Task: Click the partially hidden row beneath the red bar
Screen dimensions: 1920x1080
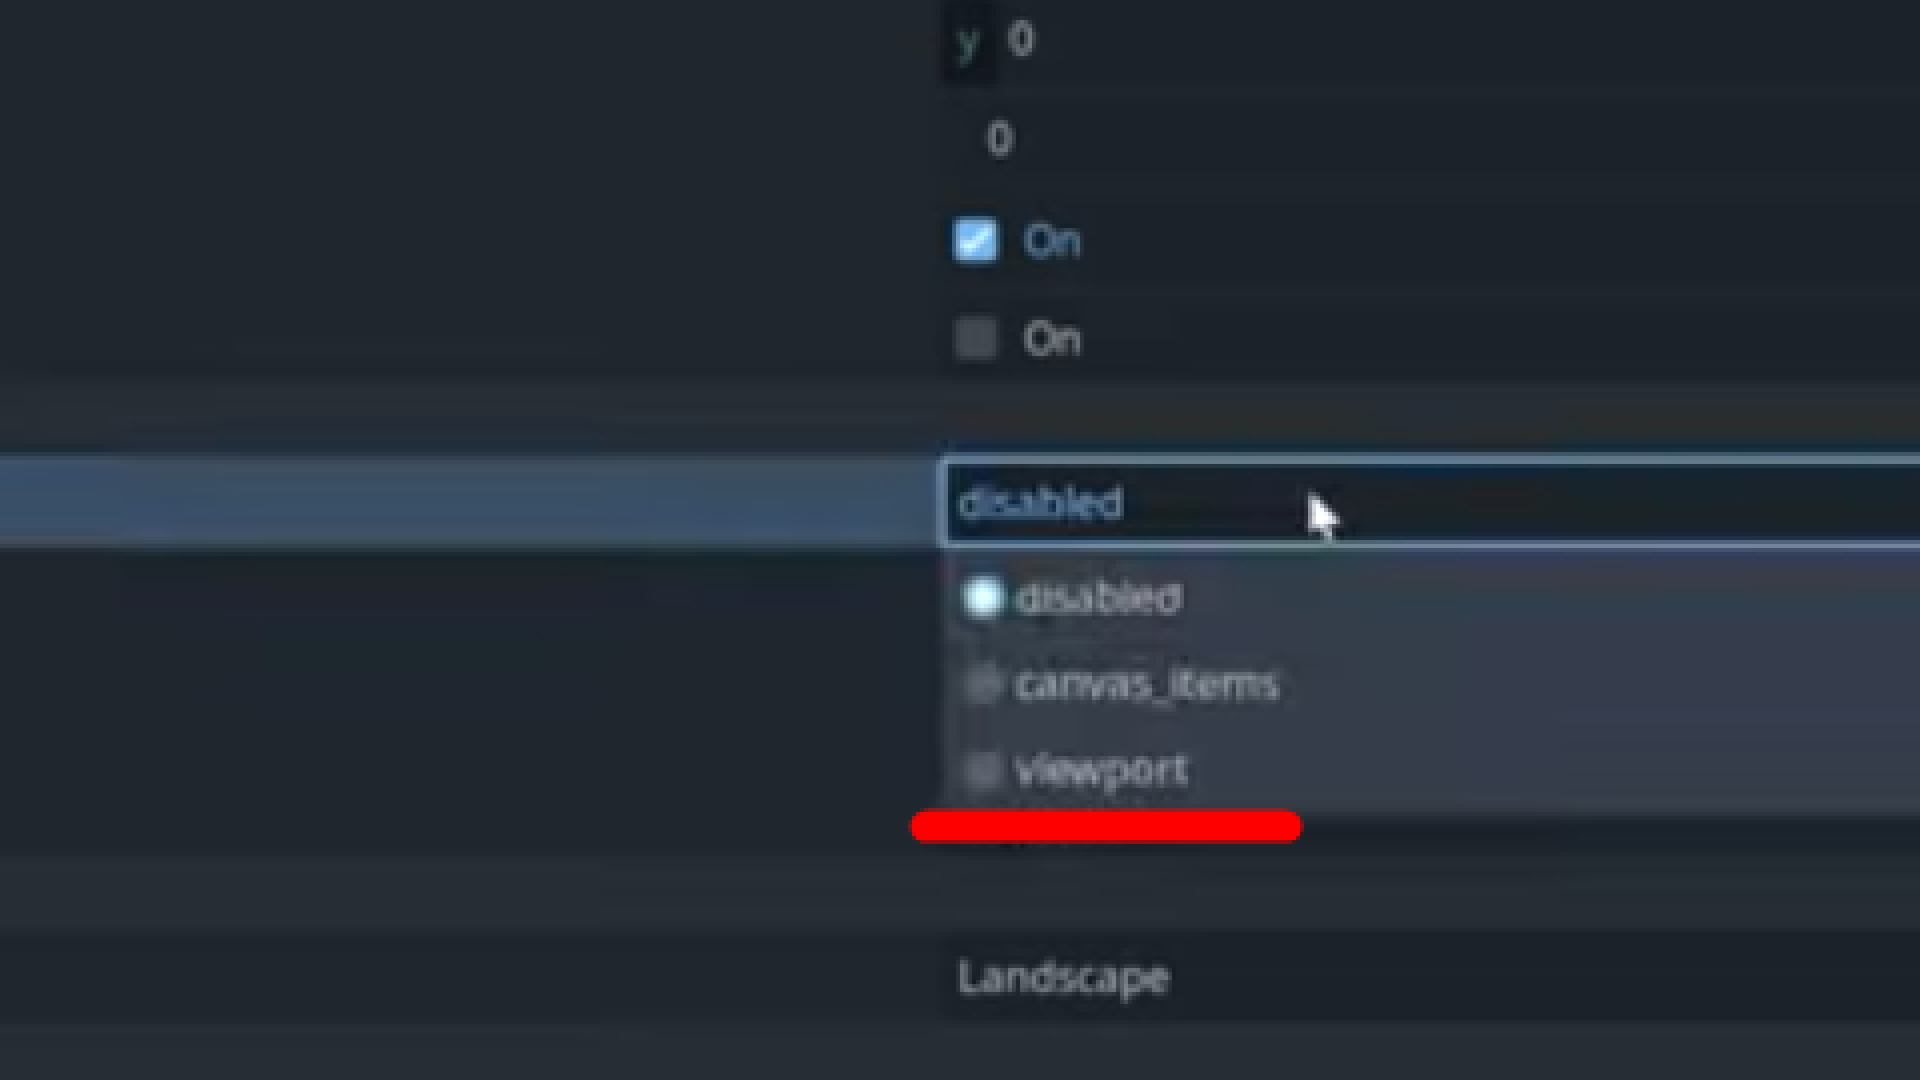Action: [x=960, y=836]
